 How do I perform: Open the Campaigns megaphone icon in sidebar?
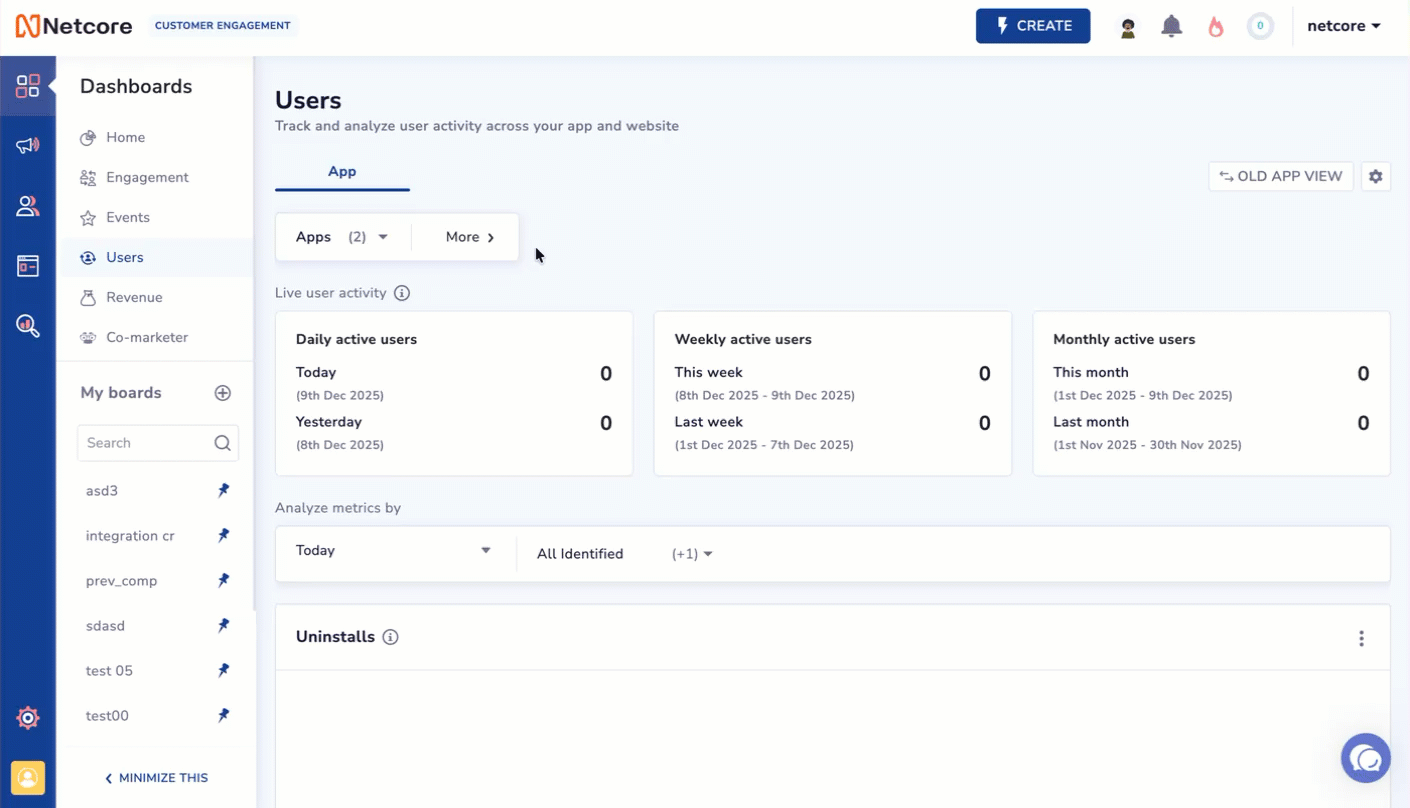[28, 145]
